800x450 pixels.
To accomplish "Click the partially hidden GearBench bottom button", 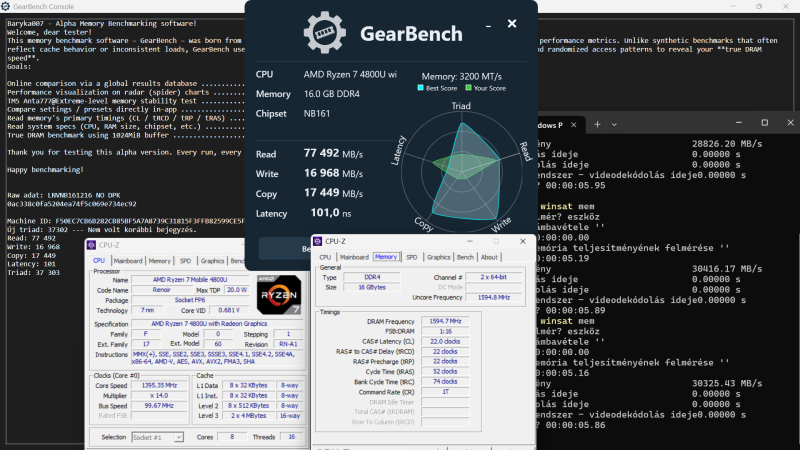I will pos(285,248).
